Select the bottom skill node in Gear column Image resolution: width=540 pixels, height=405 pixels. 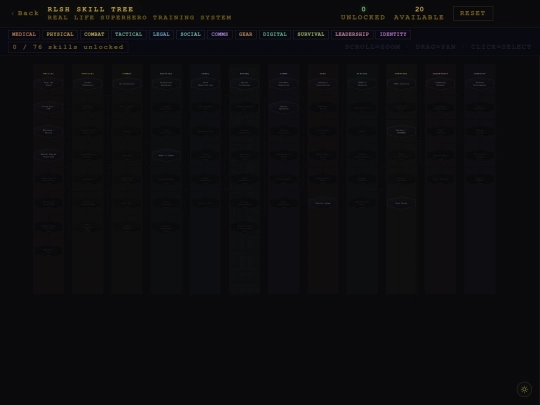323,203
